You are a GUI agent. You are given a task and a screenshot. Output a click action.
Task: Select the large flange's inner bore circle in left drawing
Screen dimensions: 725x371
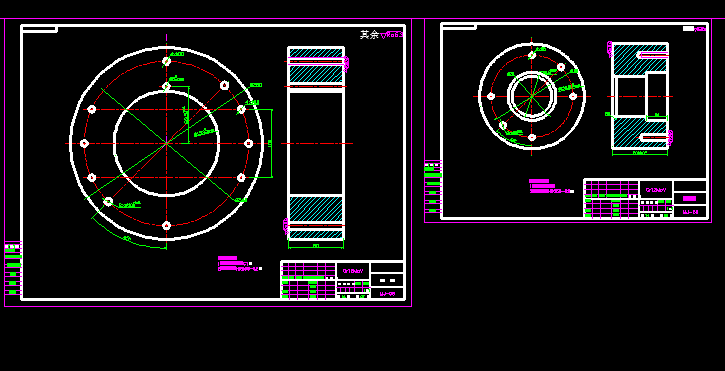coord(166,143)
